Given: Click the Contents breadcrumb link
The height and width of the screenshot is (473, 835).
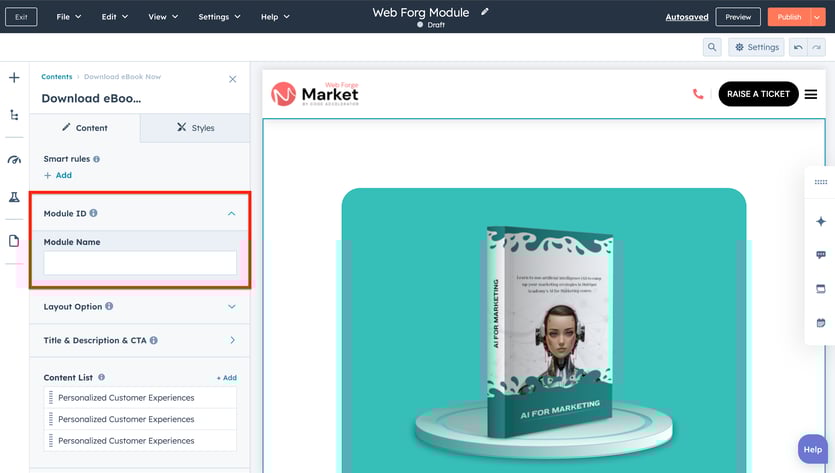Looking at the screenshot, I should (x=56, y=77).
